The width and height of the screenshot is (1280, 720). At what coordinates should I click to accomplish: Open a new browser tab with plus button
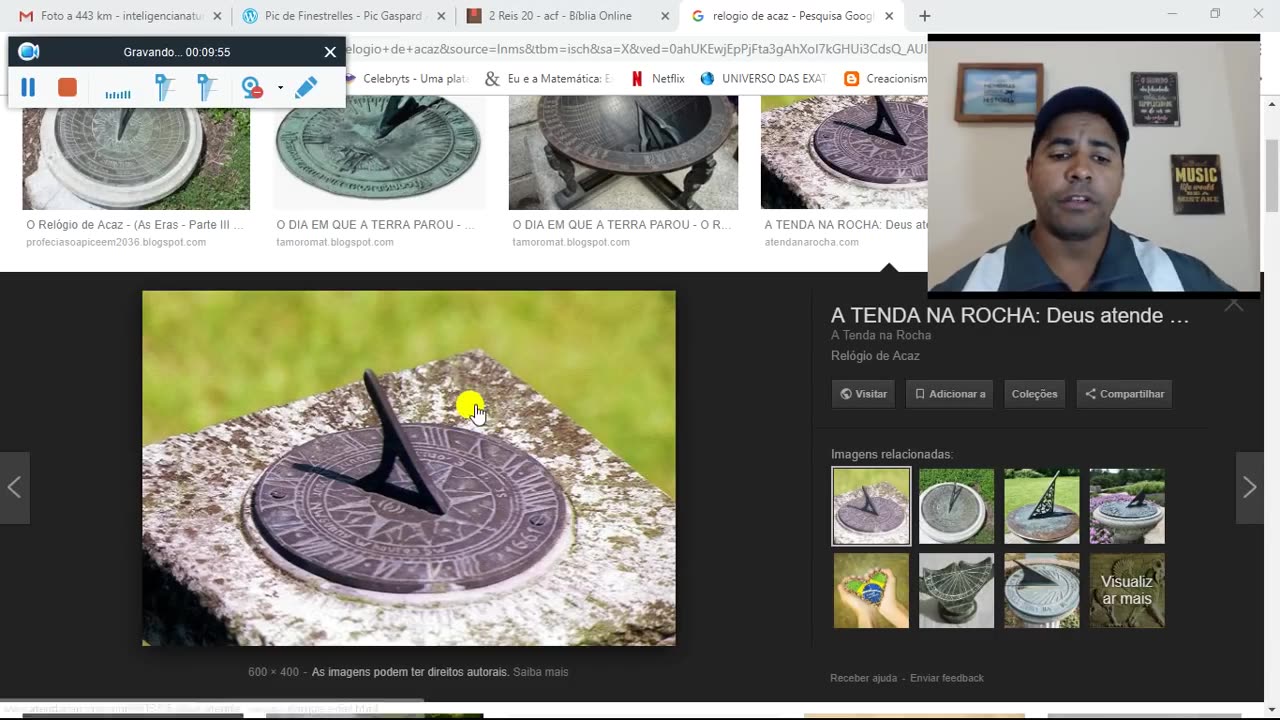pos(924,16)
